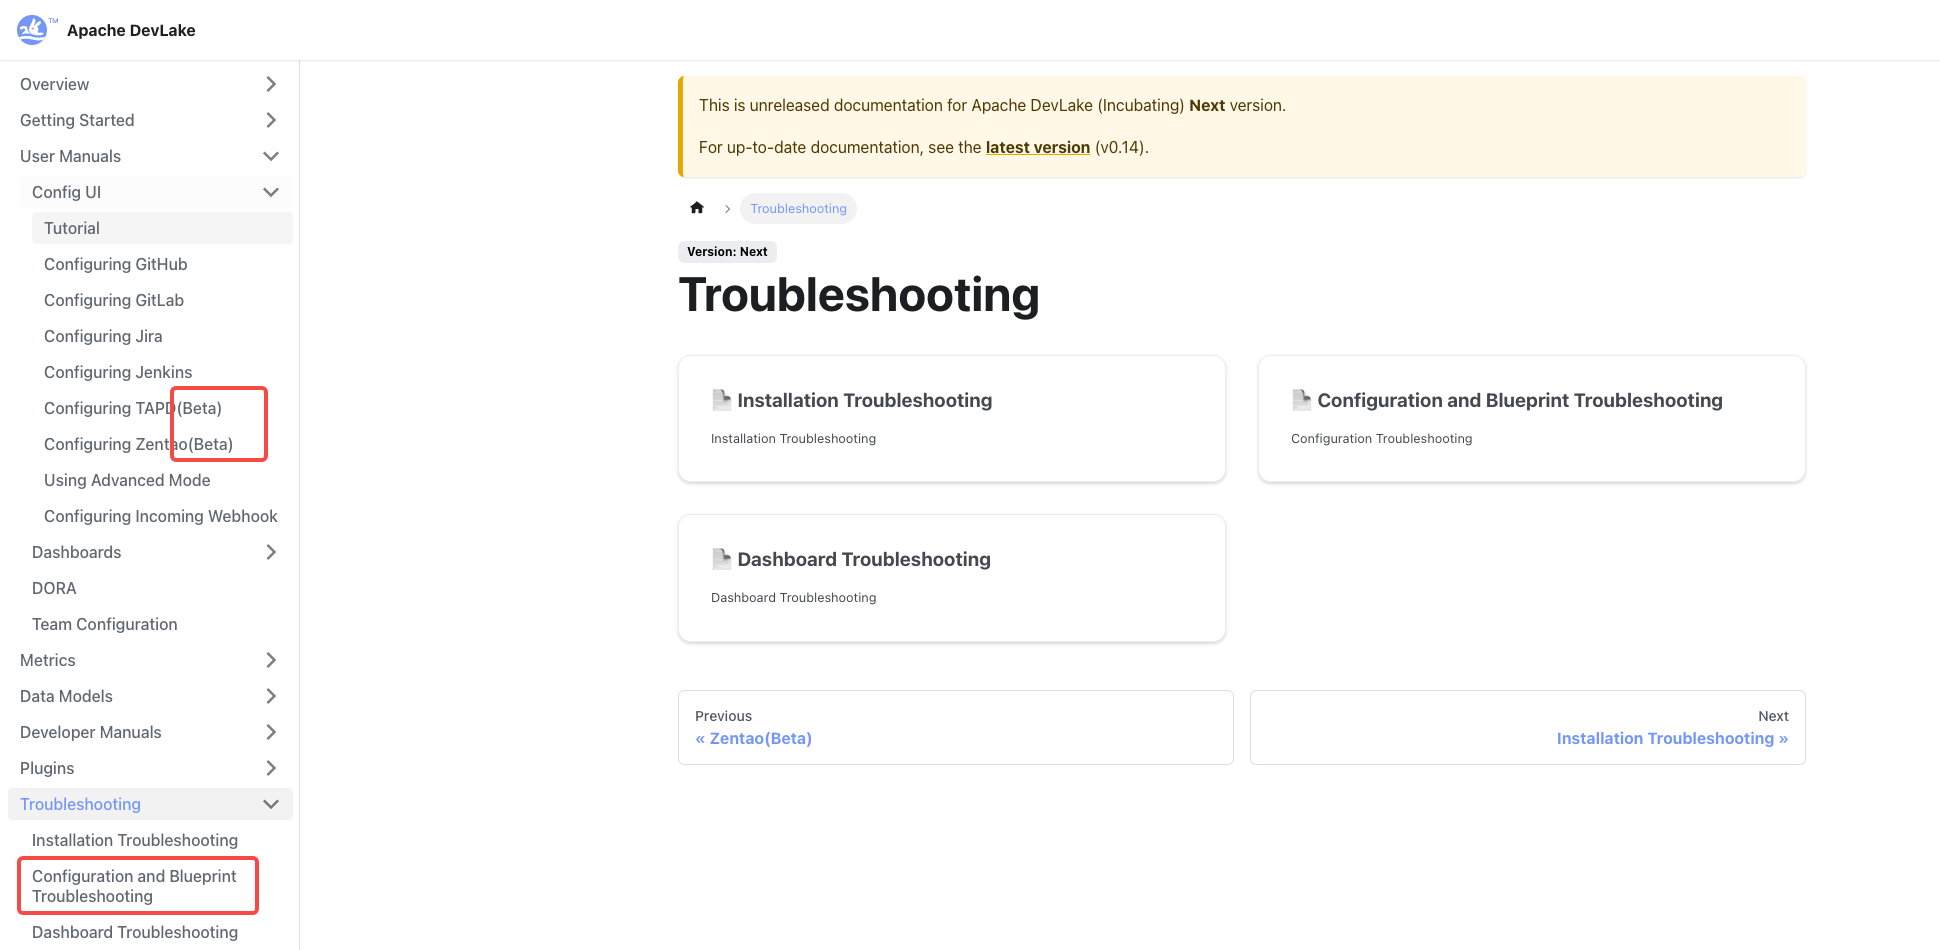The height and width of the screenshot is (950, 1940).
Task: Go to next page Installation Troubleshooting
Action: 1528,727
